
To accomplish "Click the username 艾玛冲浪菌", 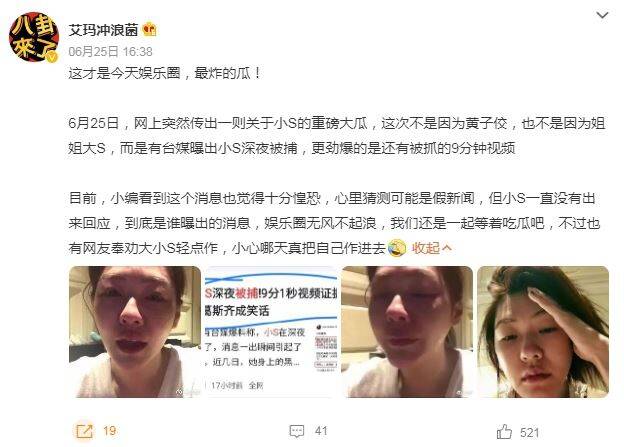I will [x=103, y=30].
